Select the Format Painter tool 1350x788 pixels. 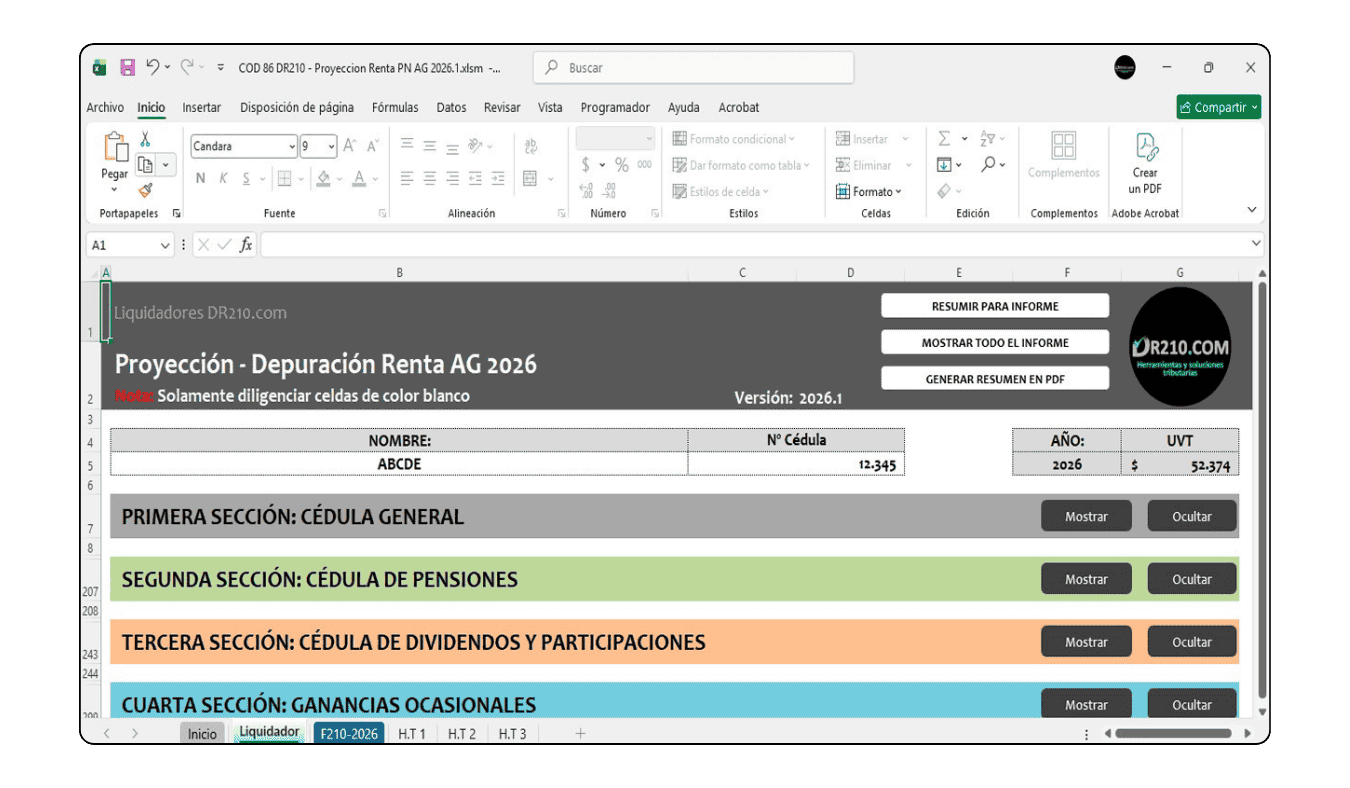pyautogui.click(x=145, y=192)
